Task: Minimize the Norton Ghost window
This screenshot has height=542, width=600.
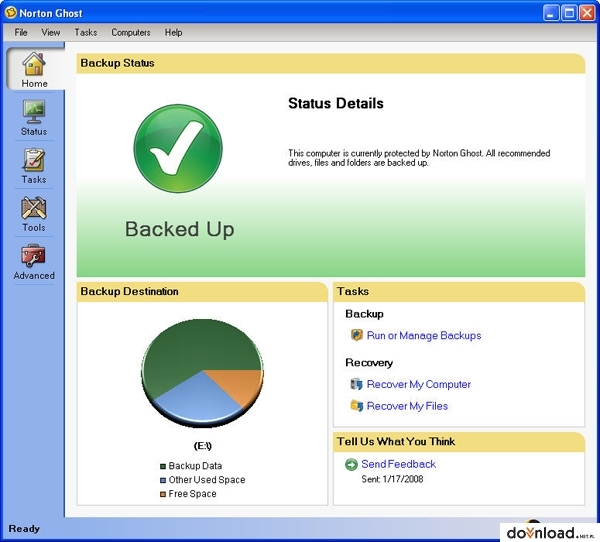Action: 551,13
